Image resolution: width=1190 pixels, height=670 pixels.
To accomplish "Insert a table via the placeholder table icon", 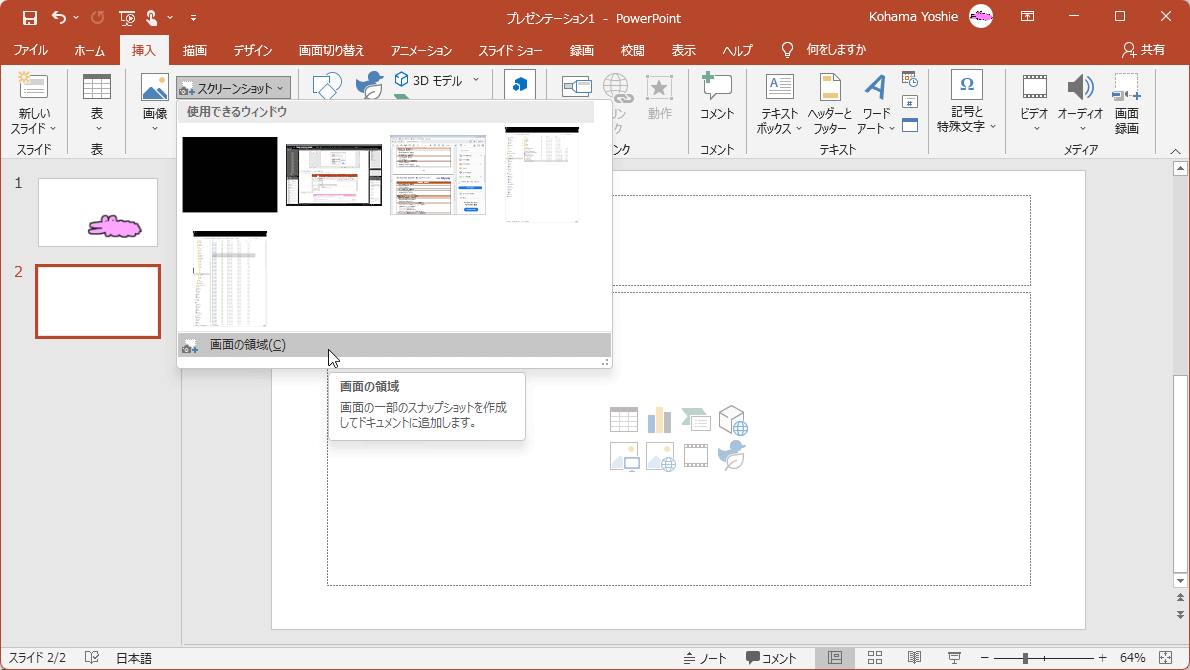I will tap(623, 419).
